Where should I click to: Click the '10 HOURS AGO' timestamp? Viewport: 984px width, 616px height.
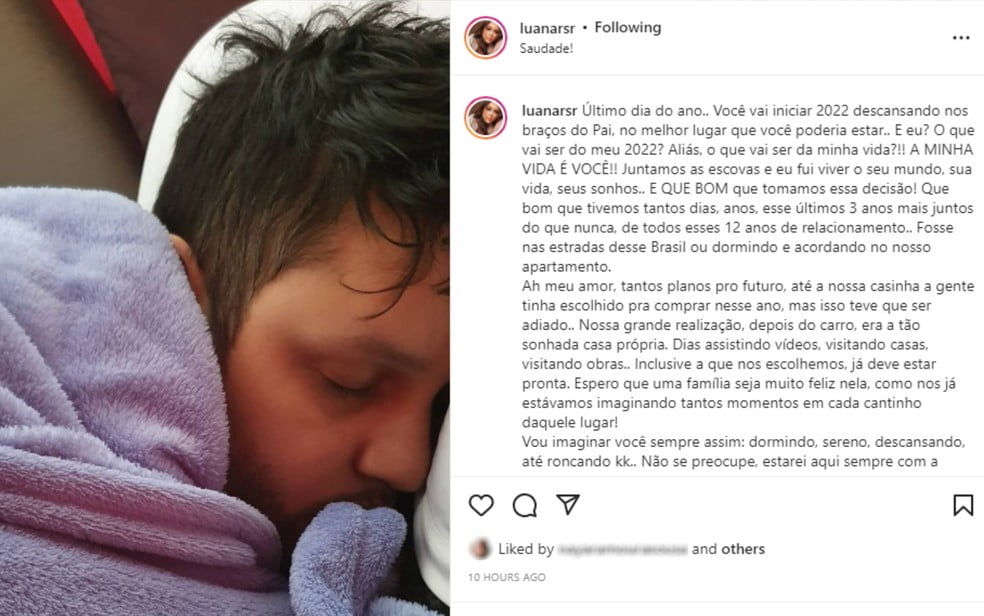(507, 577)
